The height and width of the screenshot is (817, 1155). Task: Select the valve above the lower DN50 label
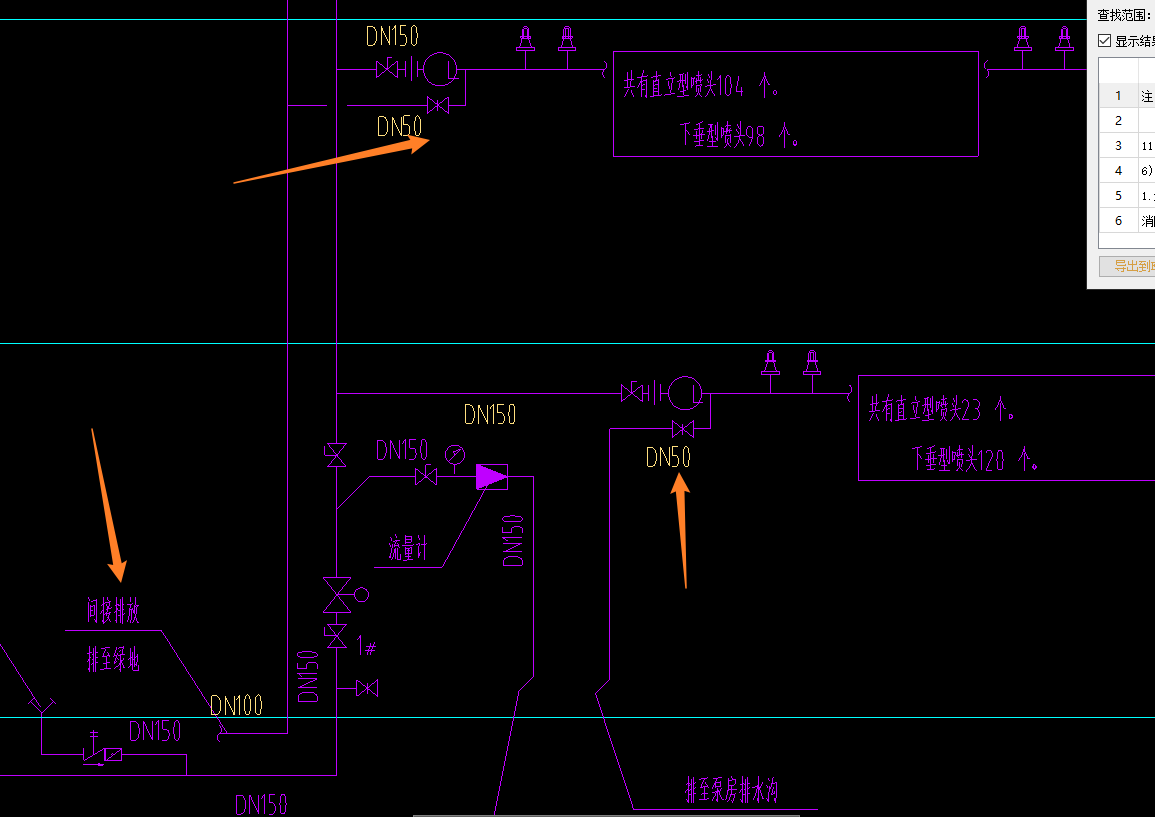[683, 429]
